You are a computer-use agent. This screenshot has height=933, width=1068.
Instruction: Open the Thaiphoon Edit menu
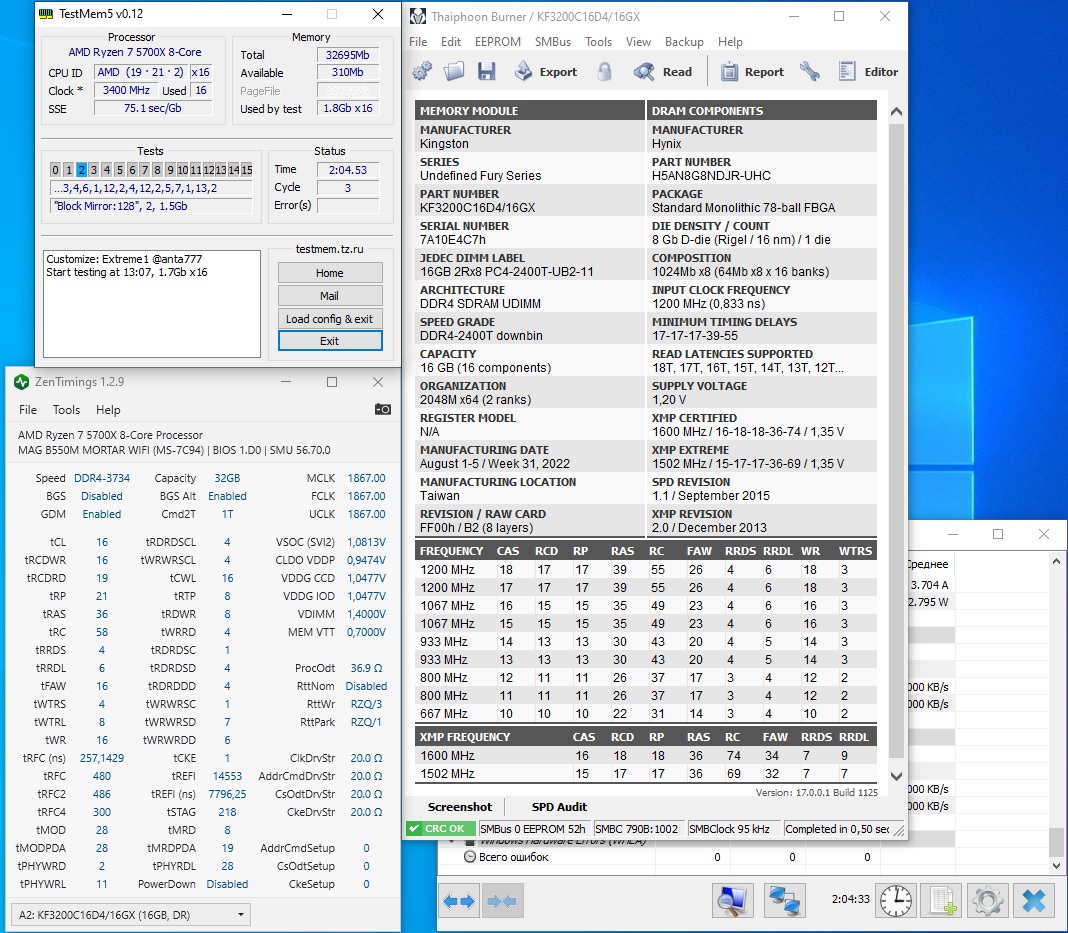pos(451,42)
